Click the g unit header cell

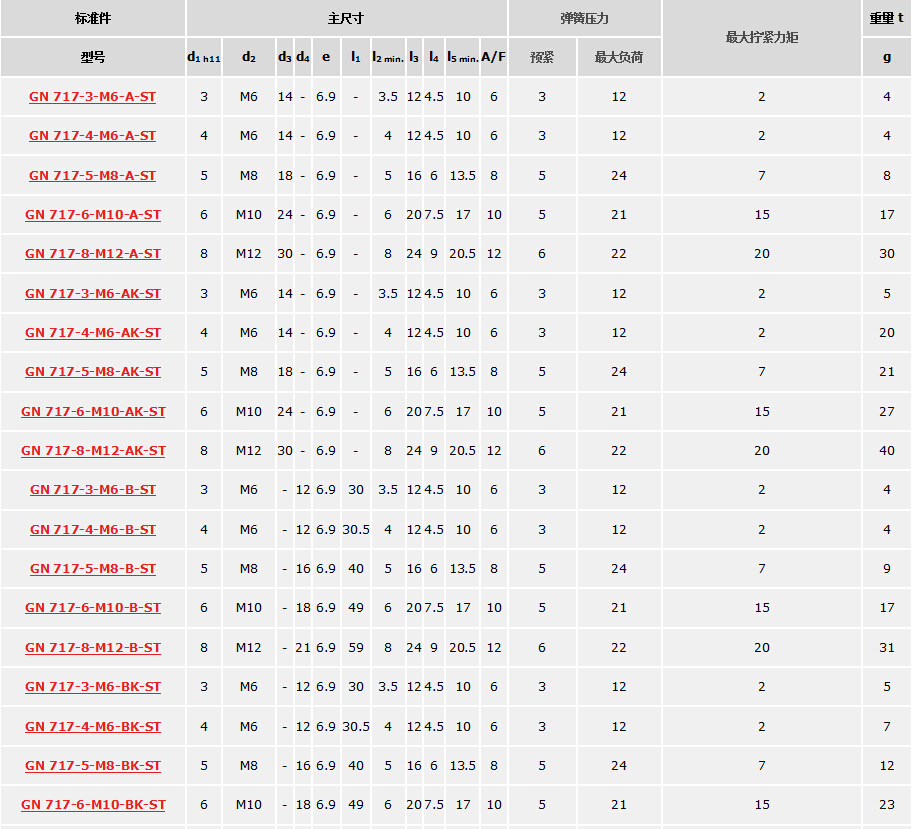pos(887,57)
